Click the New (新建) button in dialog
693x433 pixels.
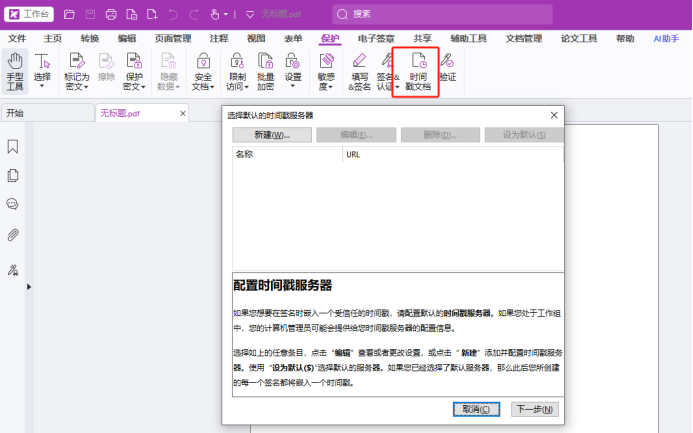click(x=271, y=135)
